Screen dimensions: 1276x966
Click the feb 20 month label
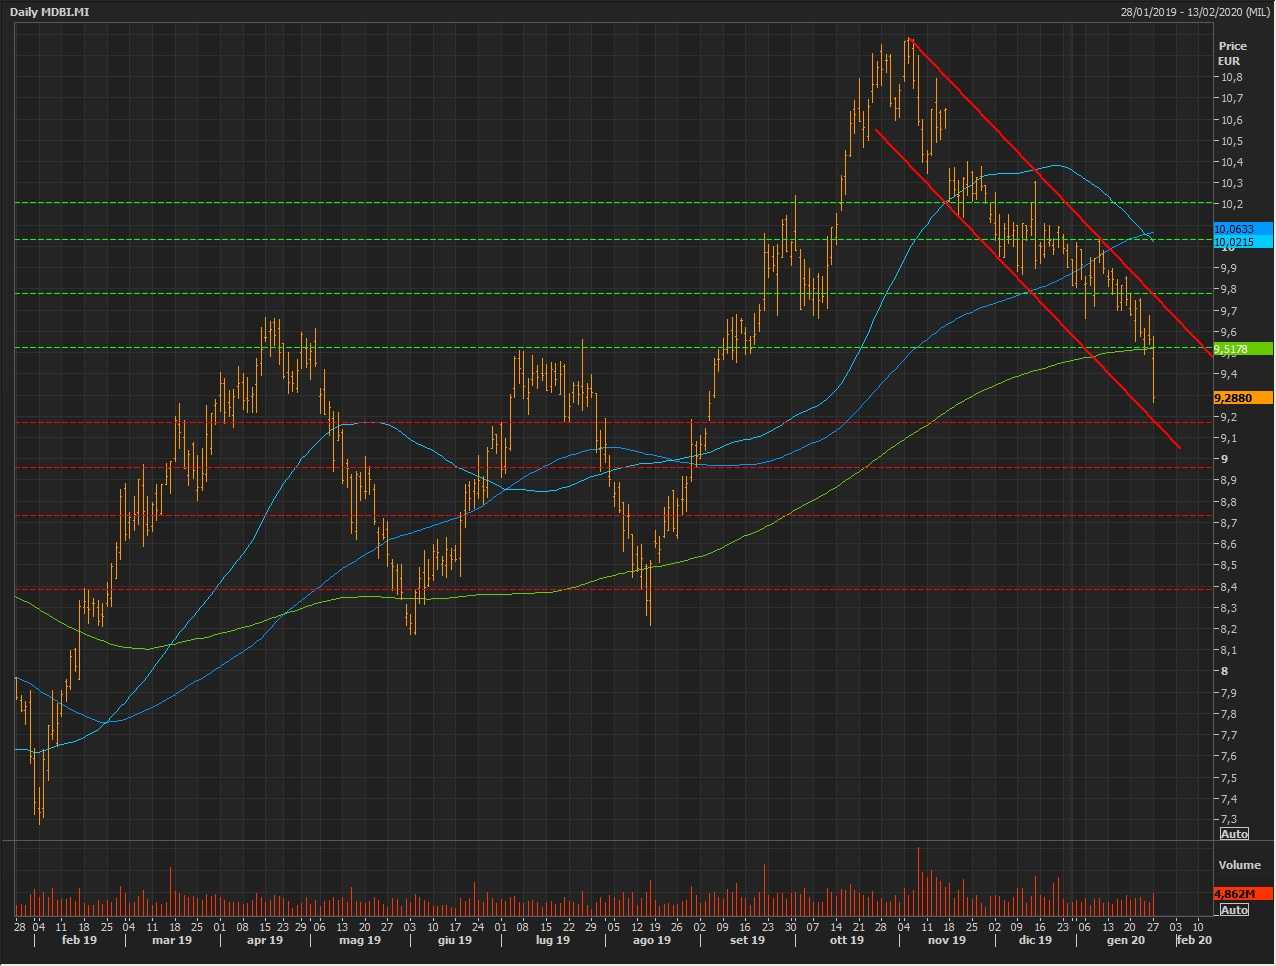[1194, 940]
